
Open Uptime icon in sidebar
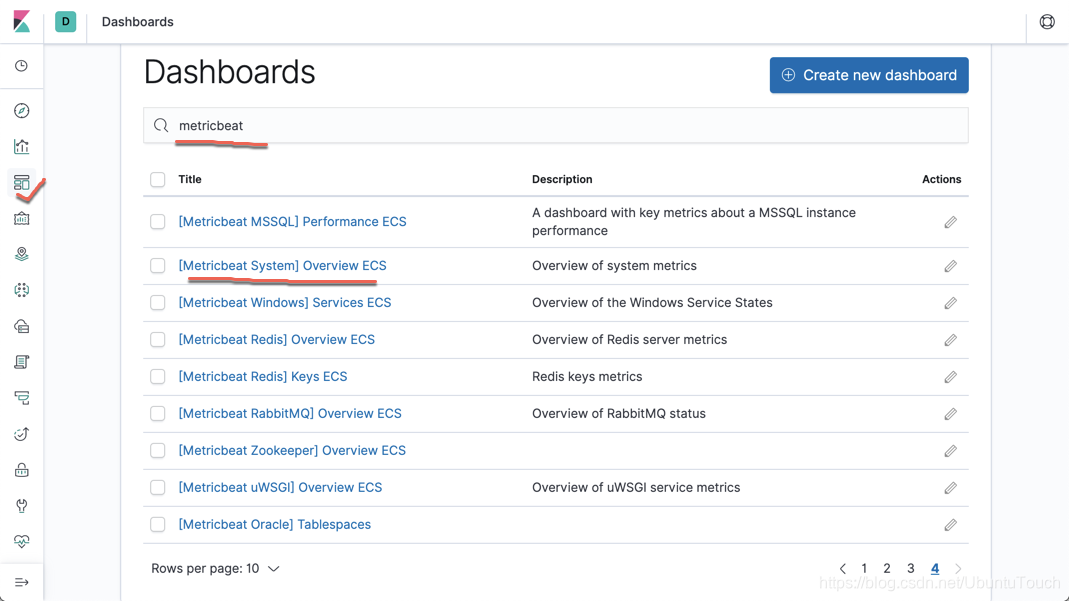coord(22,434)
